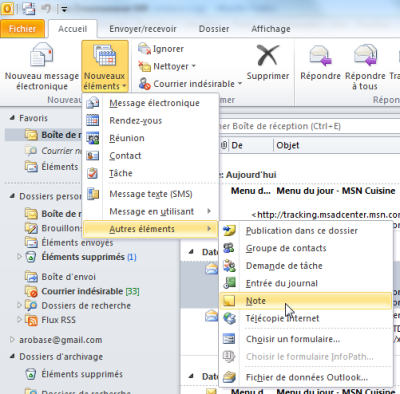This screenshot has width=400, height=394.
Task: Click the Ignorer icon in ribbon
Action: [144, 49]
